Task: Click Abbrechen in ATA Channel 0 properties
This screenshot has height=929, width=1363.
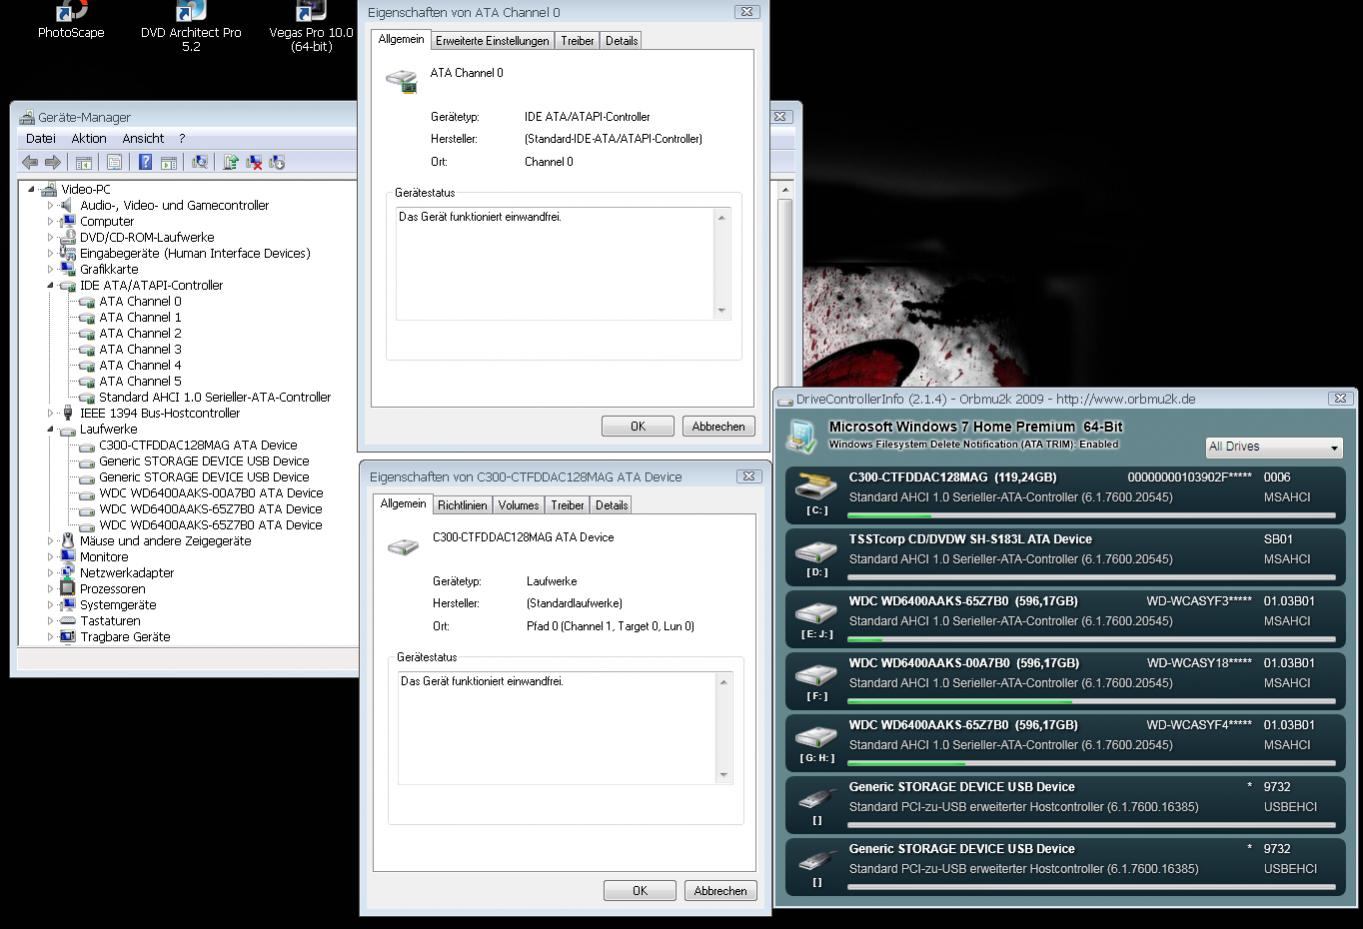Action: tap(718, 426)
